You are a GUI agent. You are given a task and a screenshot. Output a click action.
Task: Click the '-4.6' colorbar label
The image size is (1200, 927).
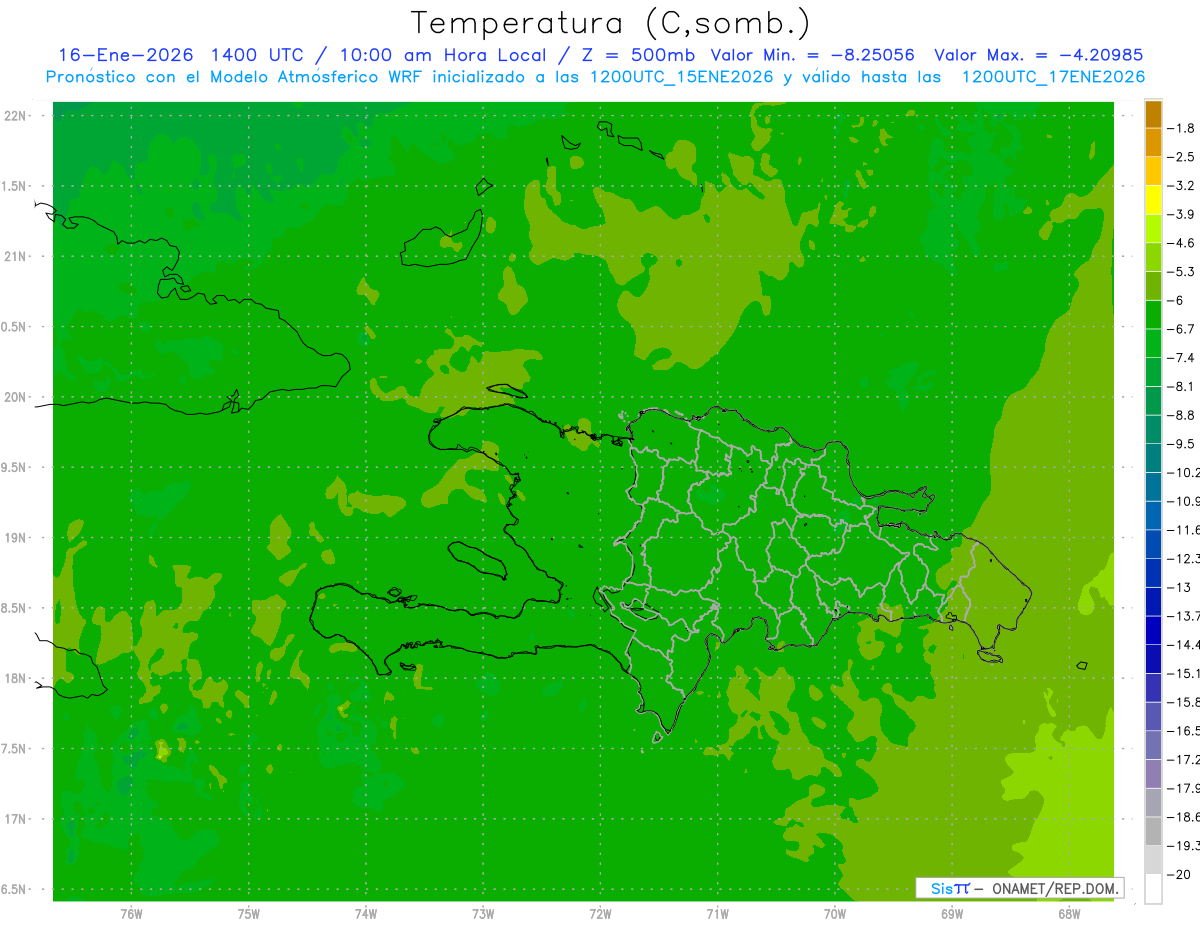tap(1181, 243)
